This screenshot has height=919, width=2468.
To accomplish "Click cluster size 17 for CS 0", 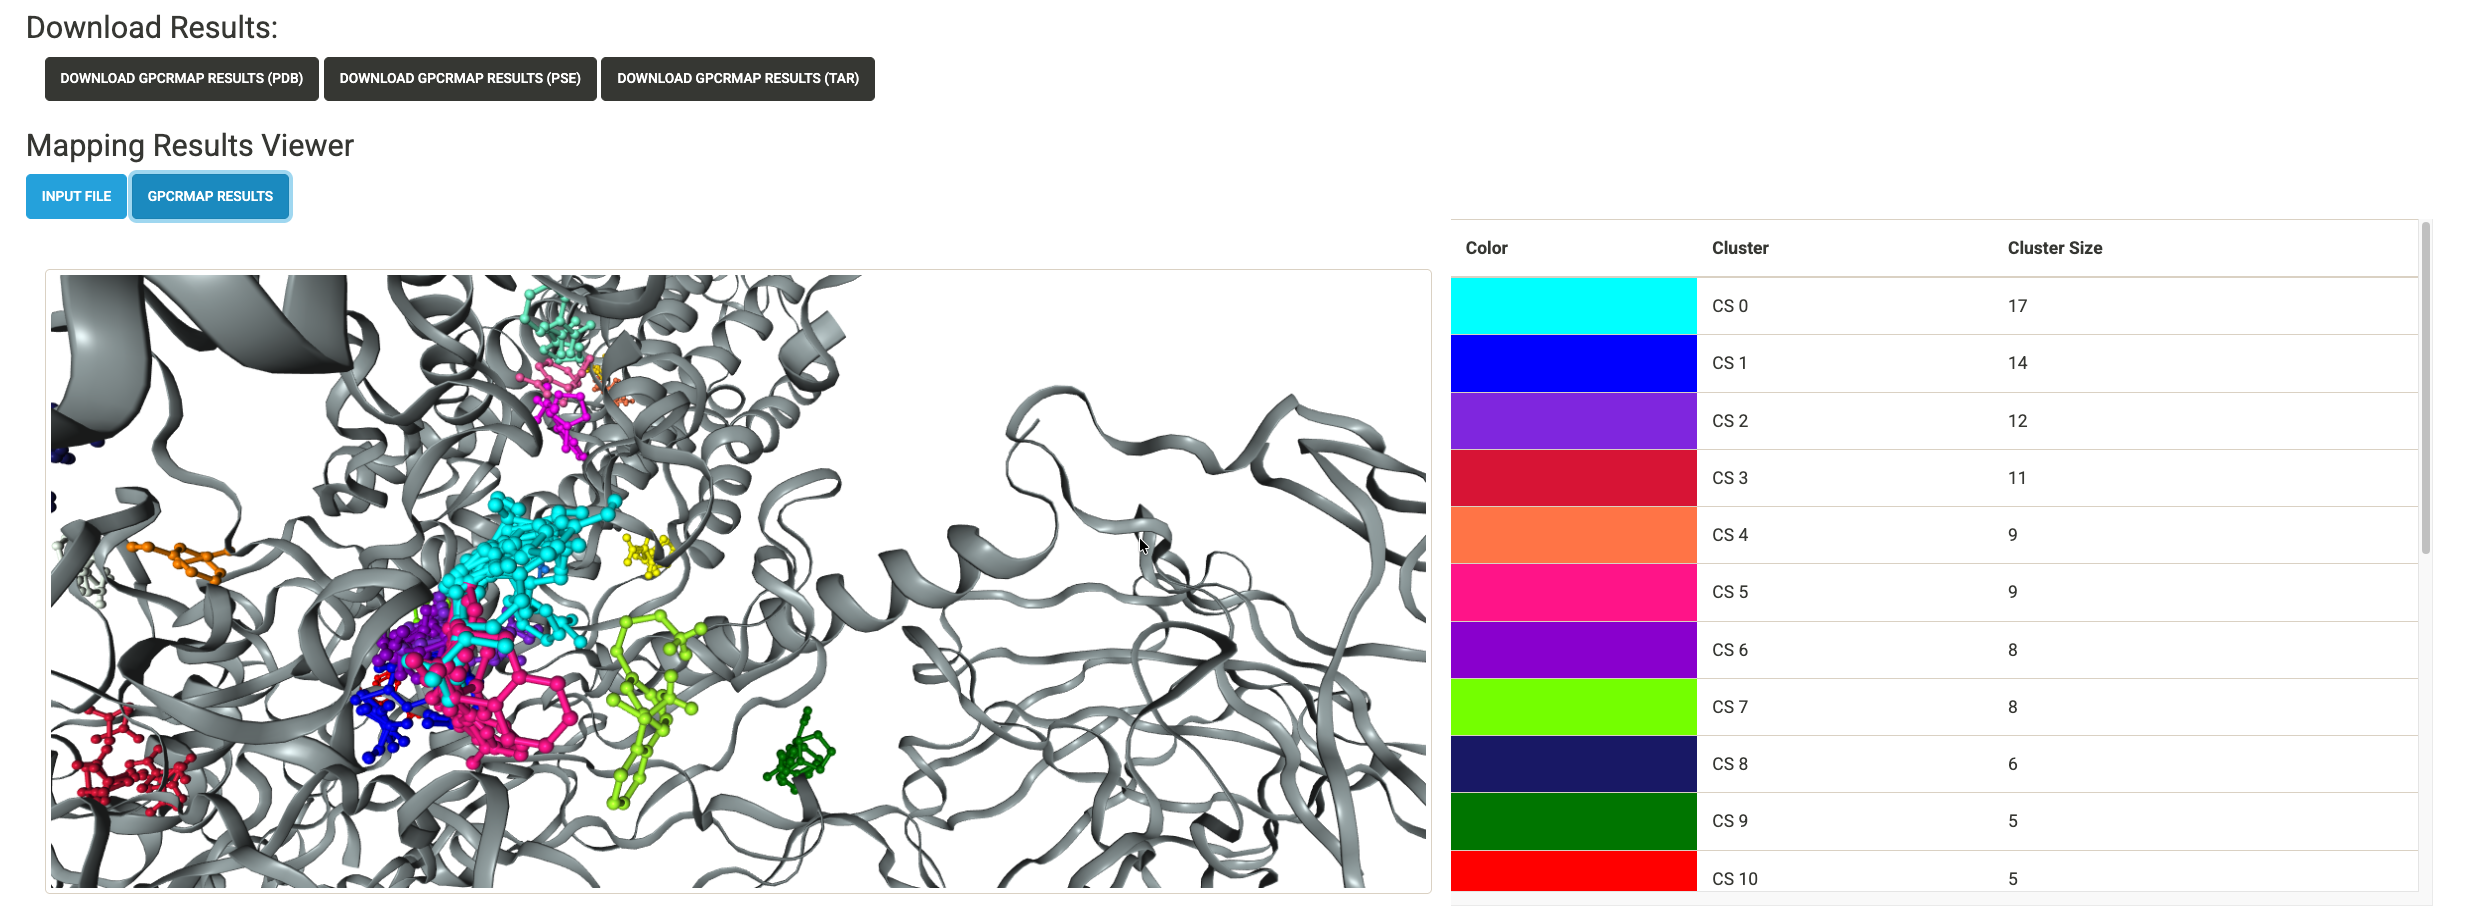I will (2017, 306).
